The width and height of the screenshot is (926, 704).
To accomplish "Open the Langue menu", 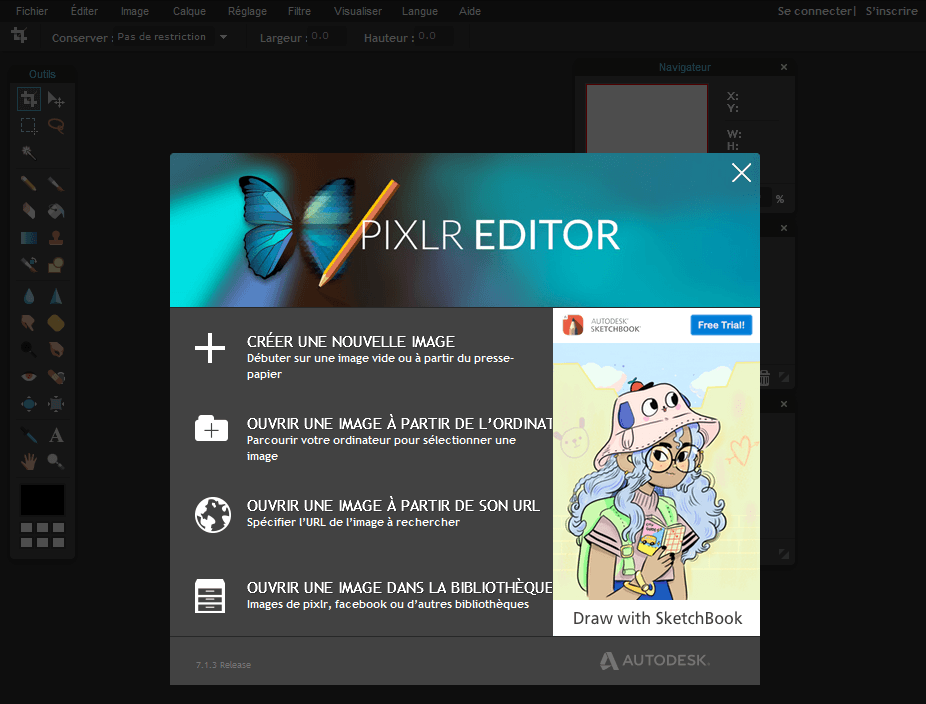I will [420, 11].
